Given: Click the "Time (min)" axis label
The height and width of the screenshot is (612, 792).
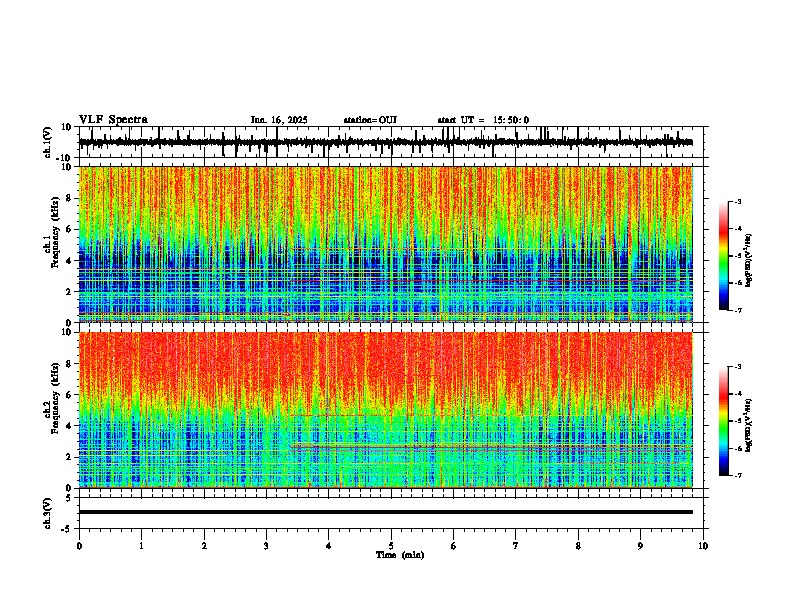Looking at the screenshot, I should click(400, 555).
